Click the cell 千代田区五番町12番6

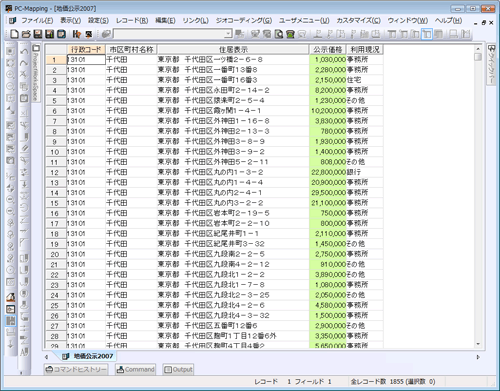(233, 326)
